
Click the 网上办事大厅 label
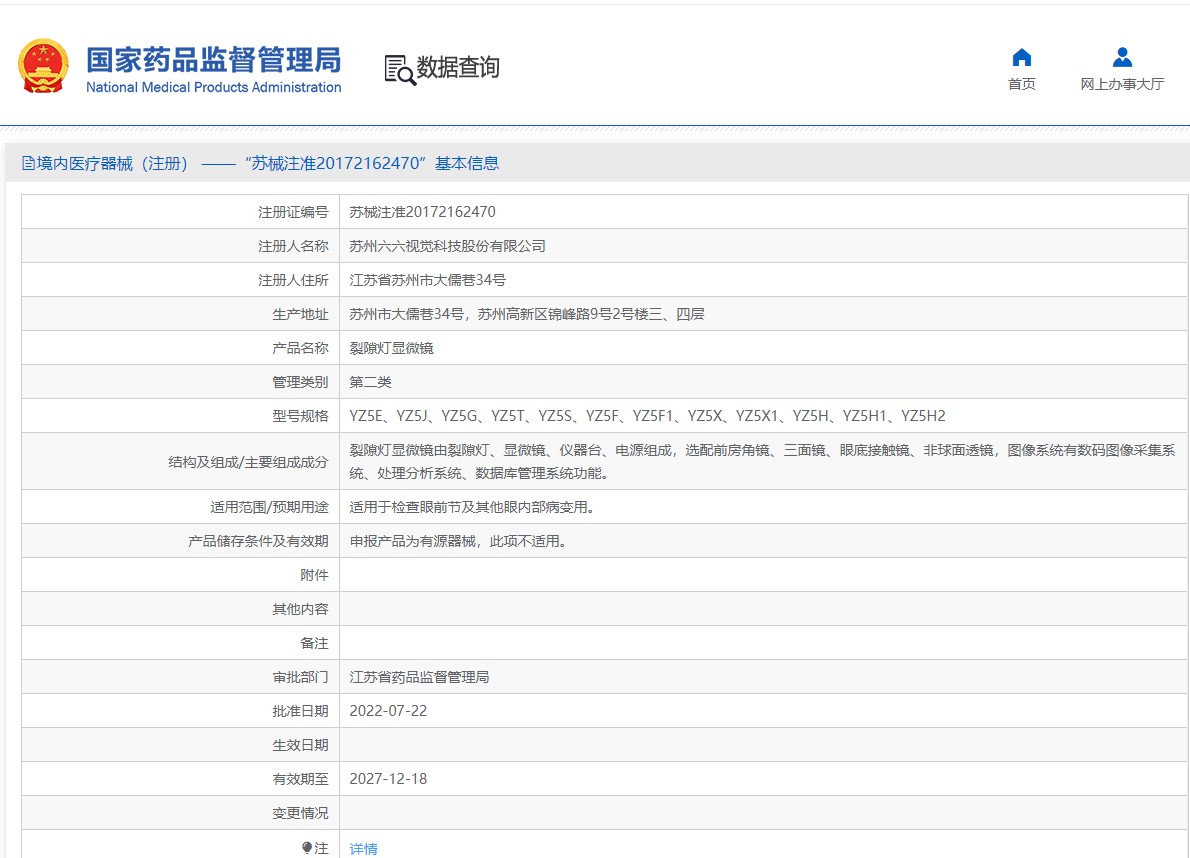(x=1122, y=84)
